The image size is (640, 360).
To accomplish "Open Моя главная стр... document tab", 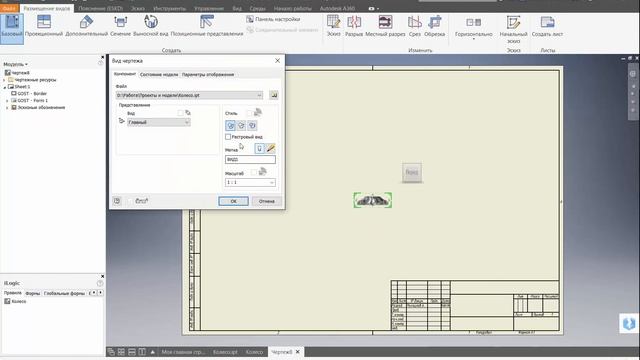I will tap(183, 352).
